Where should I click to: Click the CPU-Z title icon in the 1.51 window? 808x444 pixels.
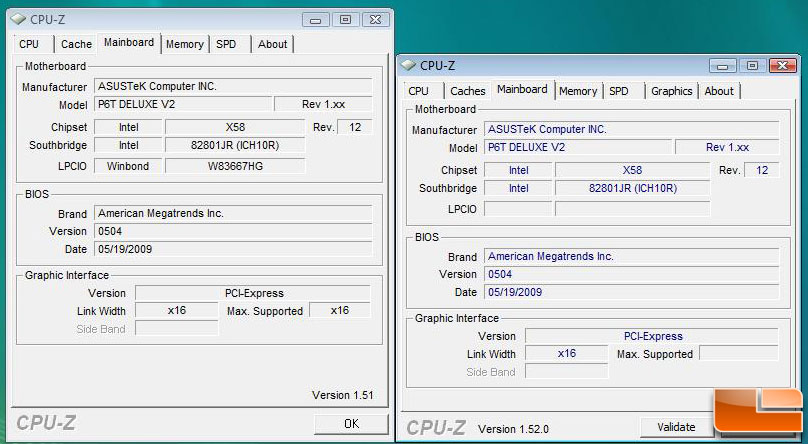point(19,20)
